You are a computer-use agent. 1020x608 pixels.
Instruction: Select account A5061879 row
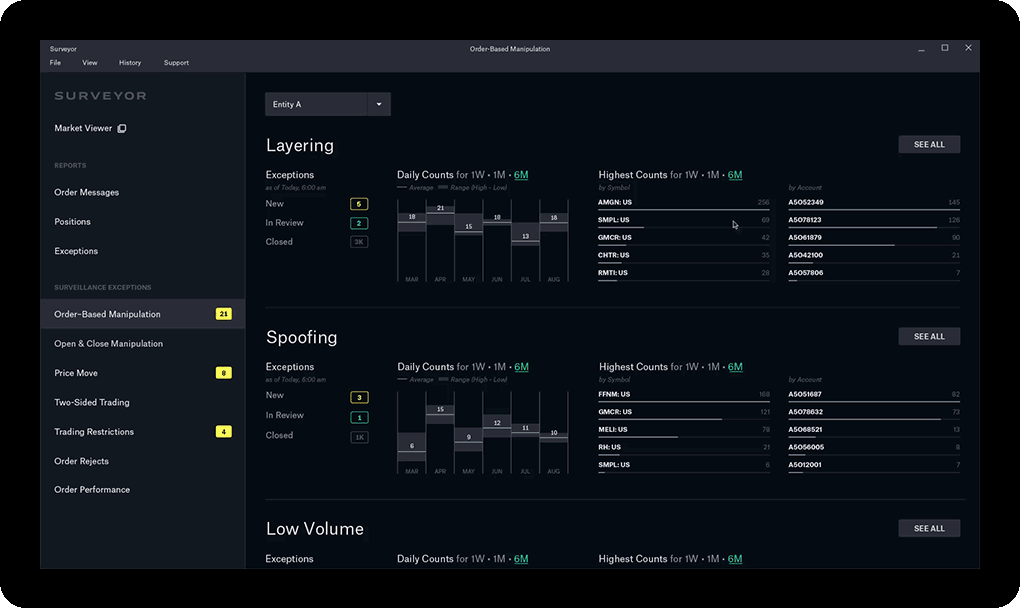(x=874, y=239)
